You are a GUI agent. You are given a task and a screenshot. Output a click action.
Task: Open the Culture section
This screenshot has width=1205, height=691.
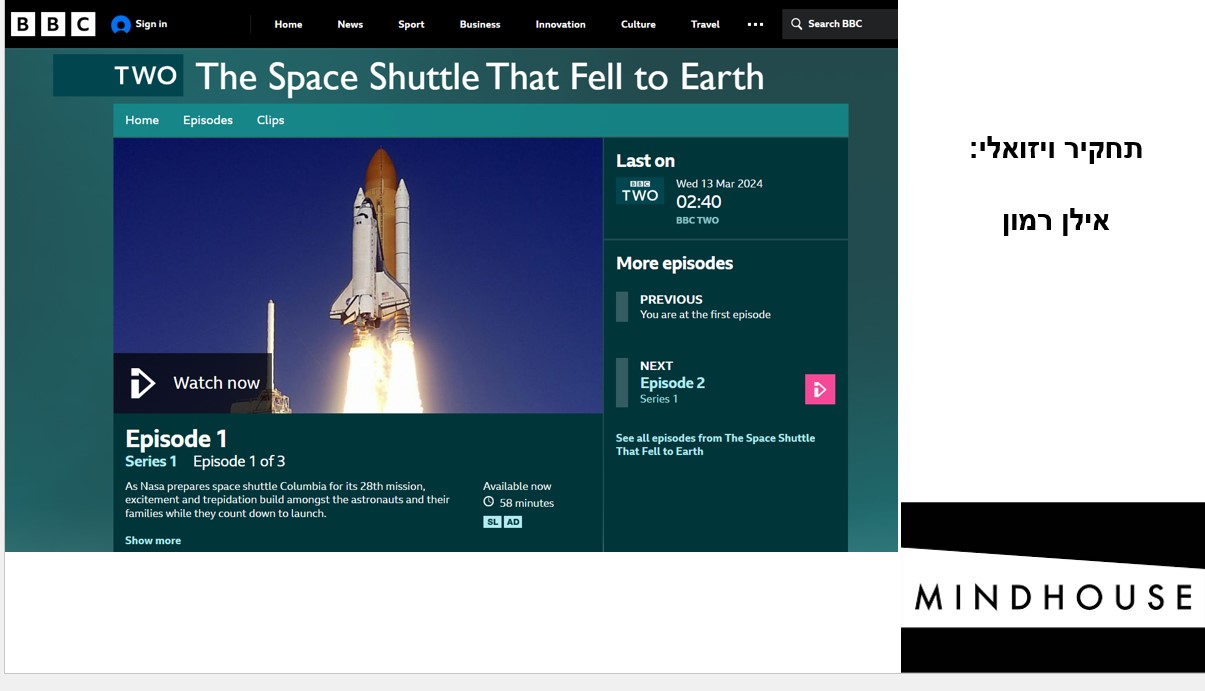click(x=638, y=24)
